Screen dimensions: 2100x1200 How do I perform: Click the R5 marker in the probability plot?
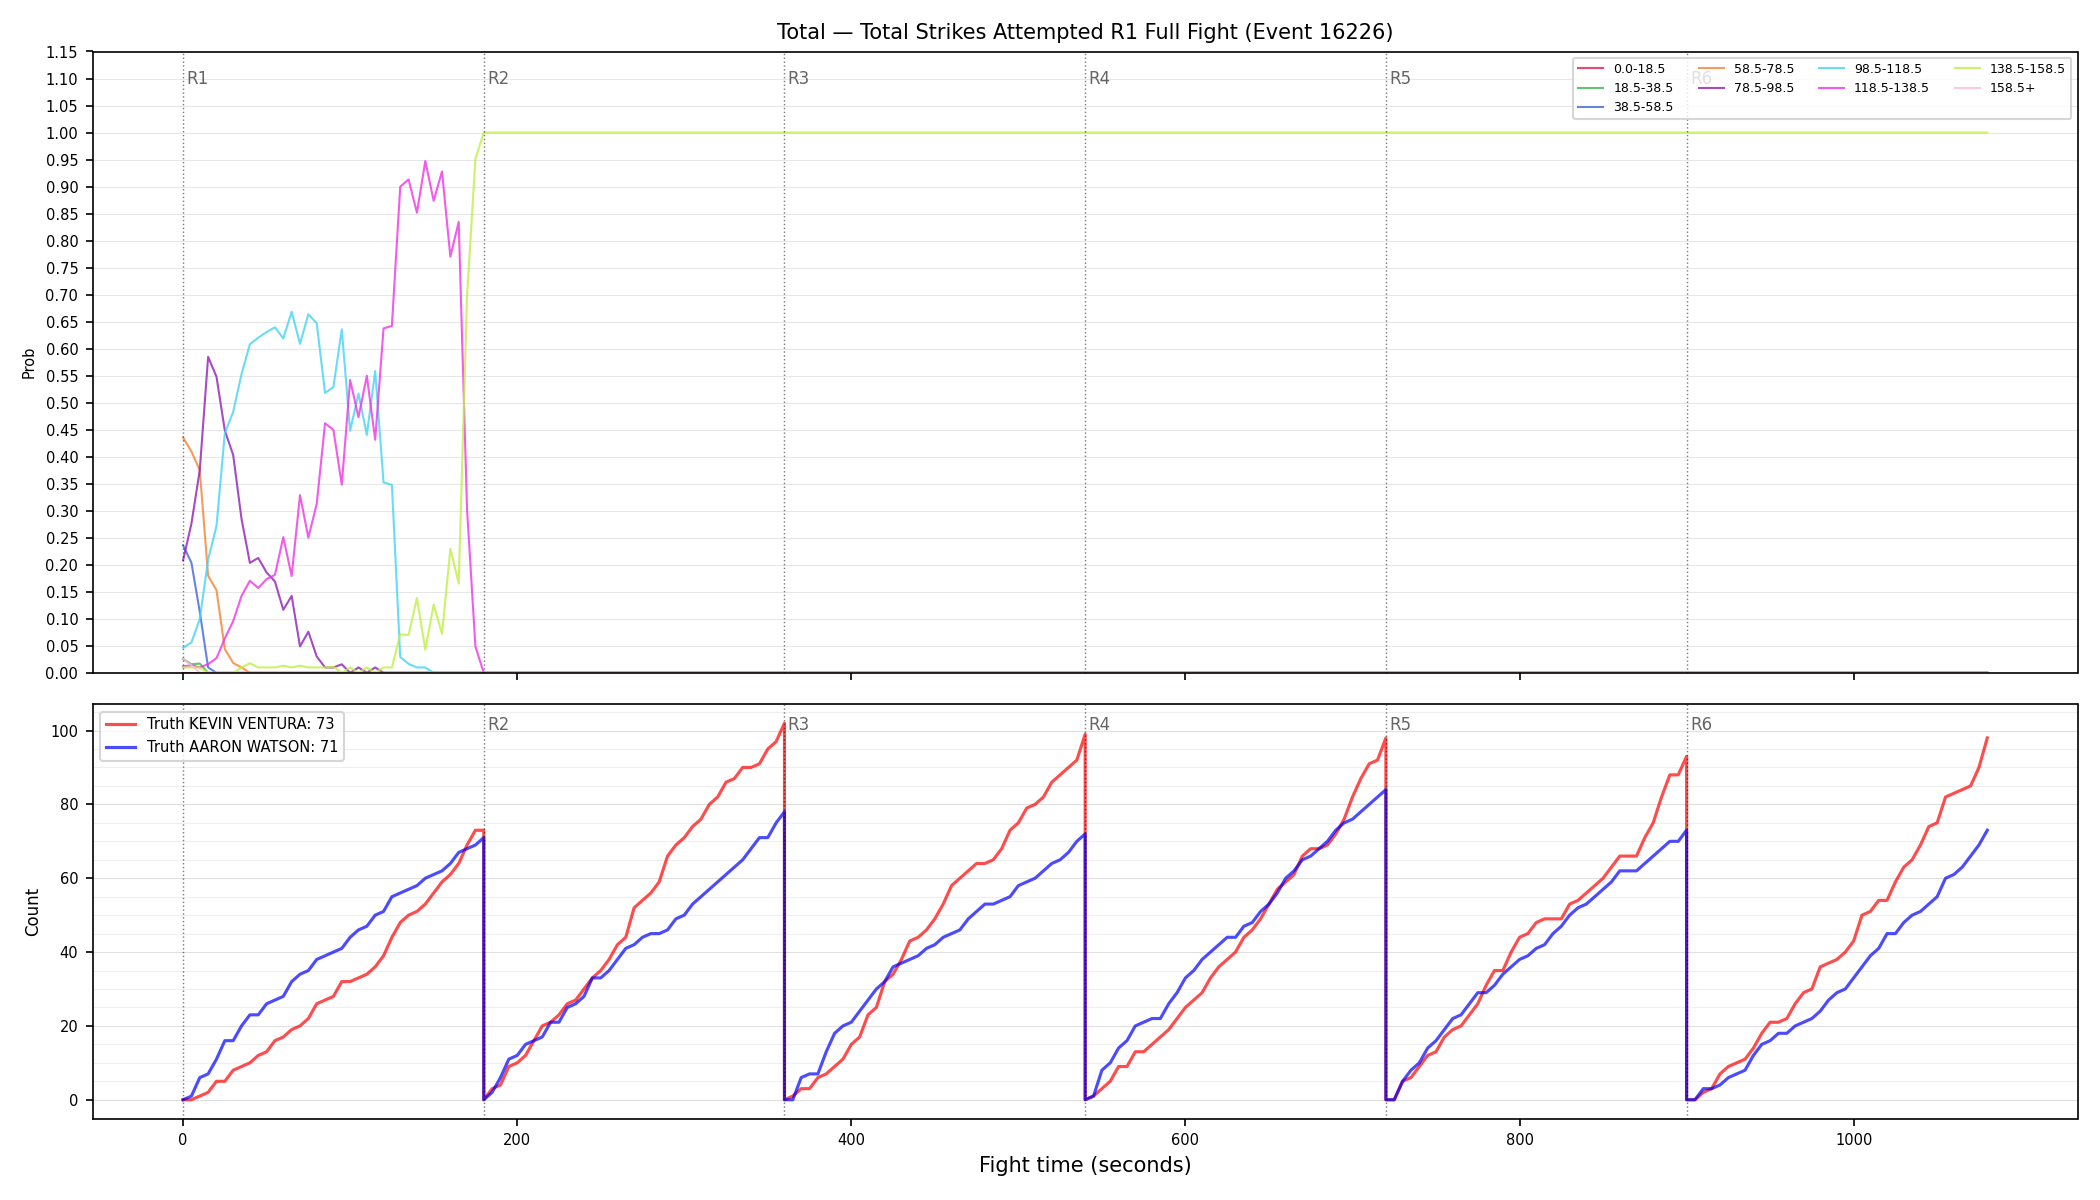(x=1400, y=78)
